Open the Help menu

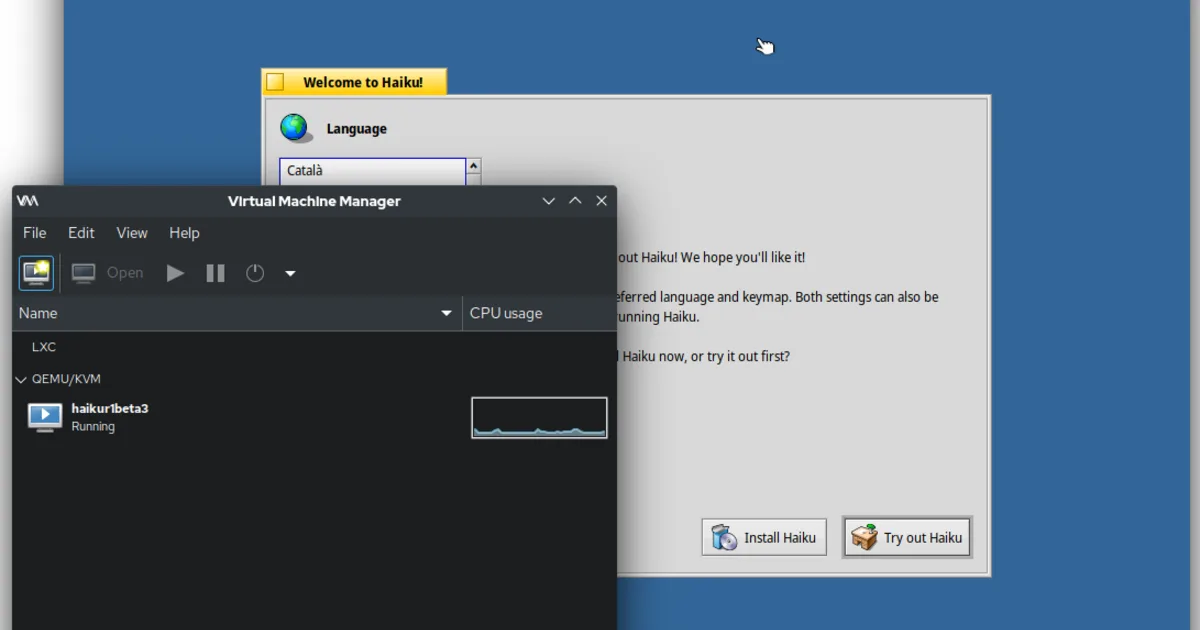[x=184, y=233]
